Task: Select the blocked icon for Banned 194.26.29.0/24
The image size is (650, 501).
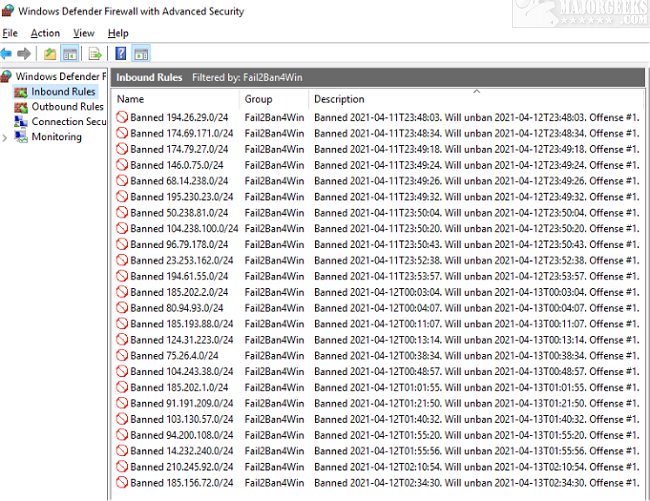Action: pyautogui.click(x=122, y=117)
